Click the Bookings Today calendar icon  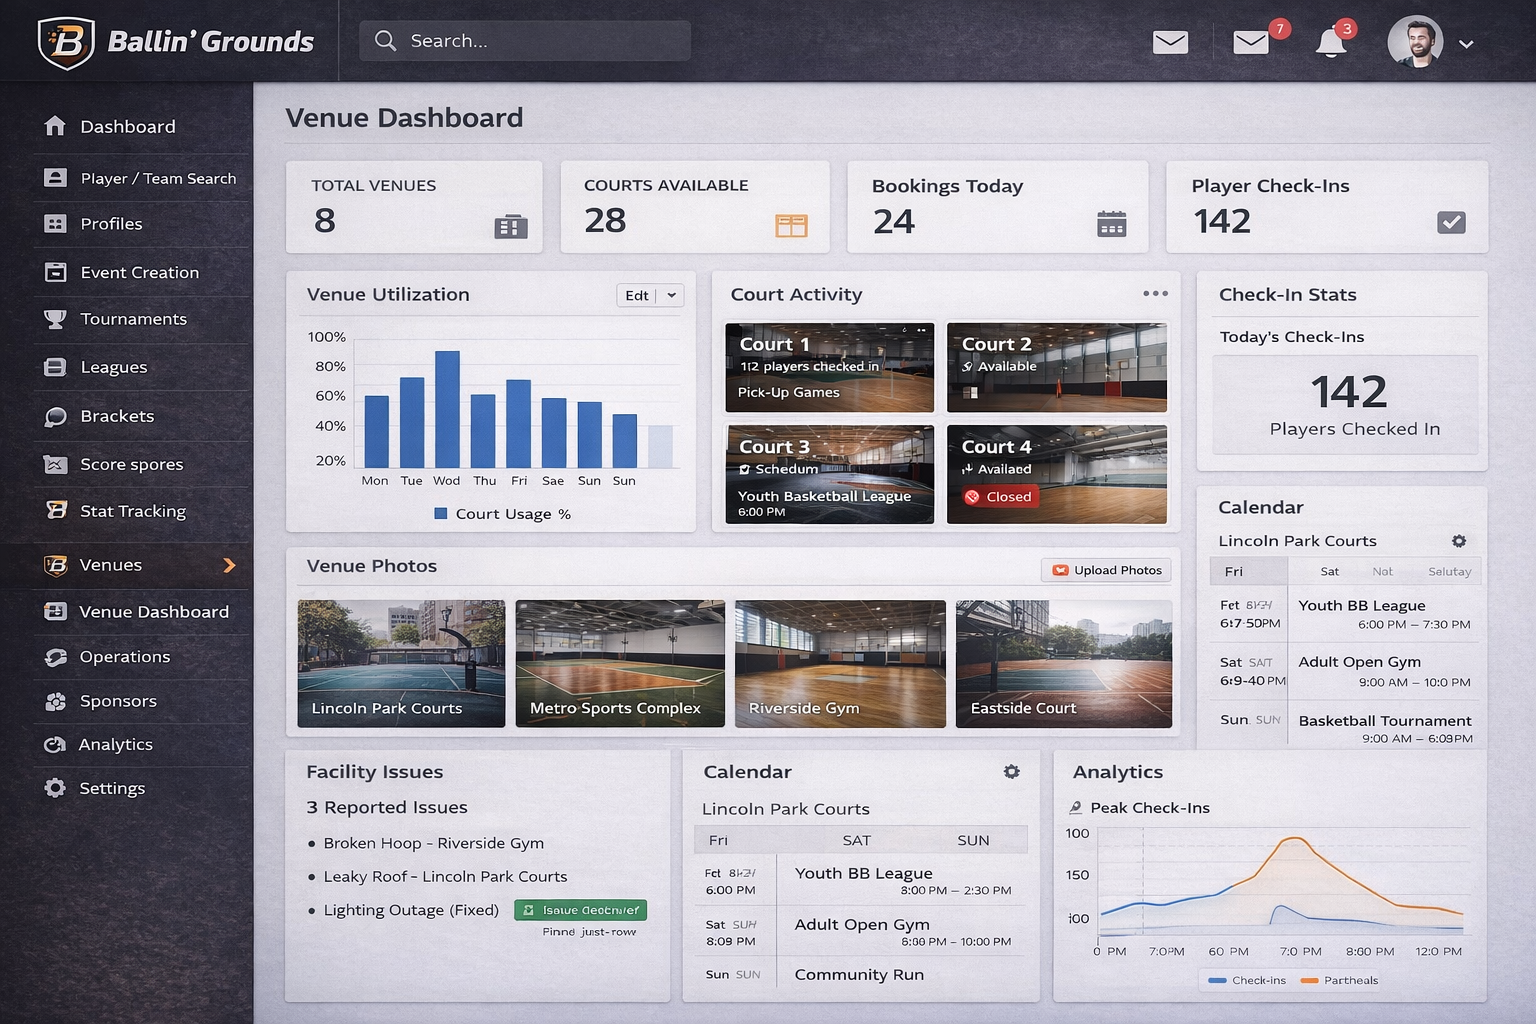pos(1111,224)
